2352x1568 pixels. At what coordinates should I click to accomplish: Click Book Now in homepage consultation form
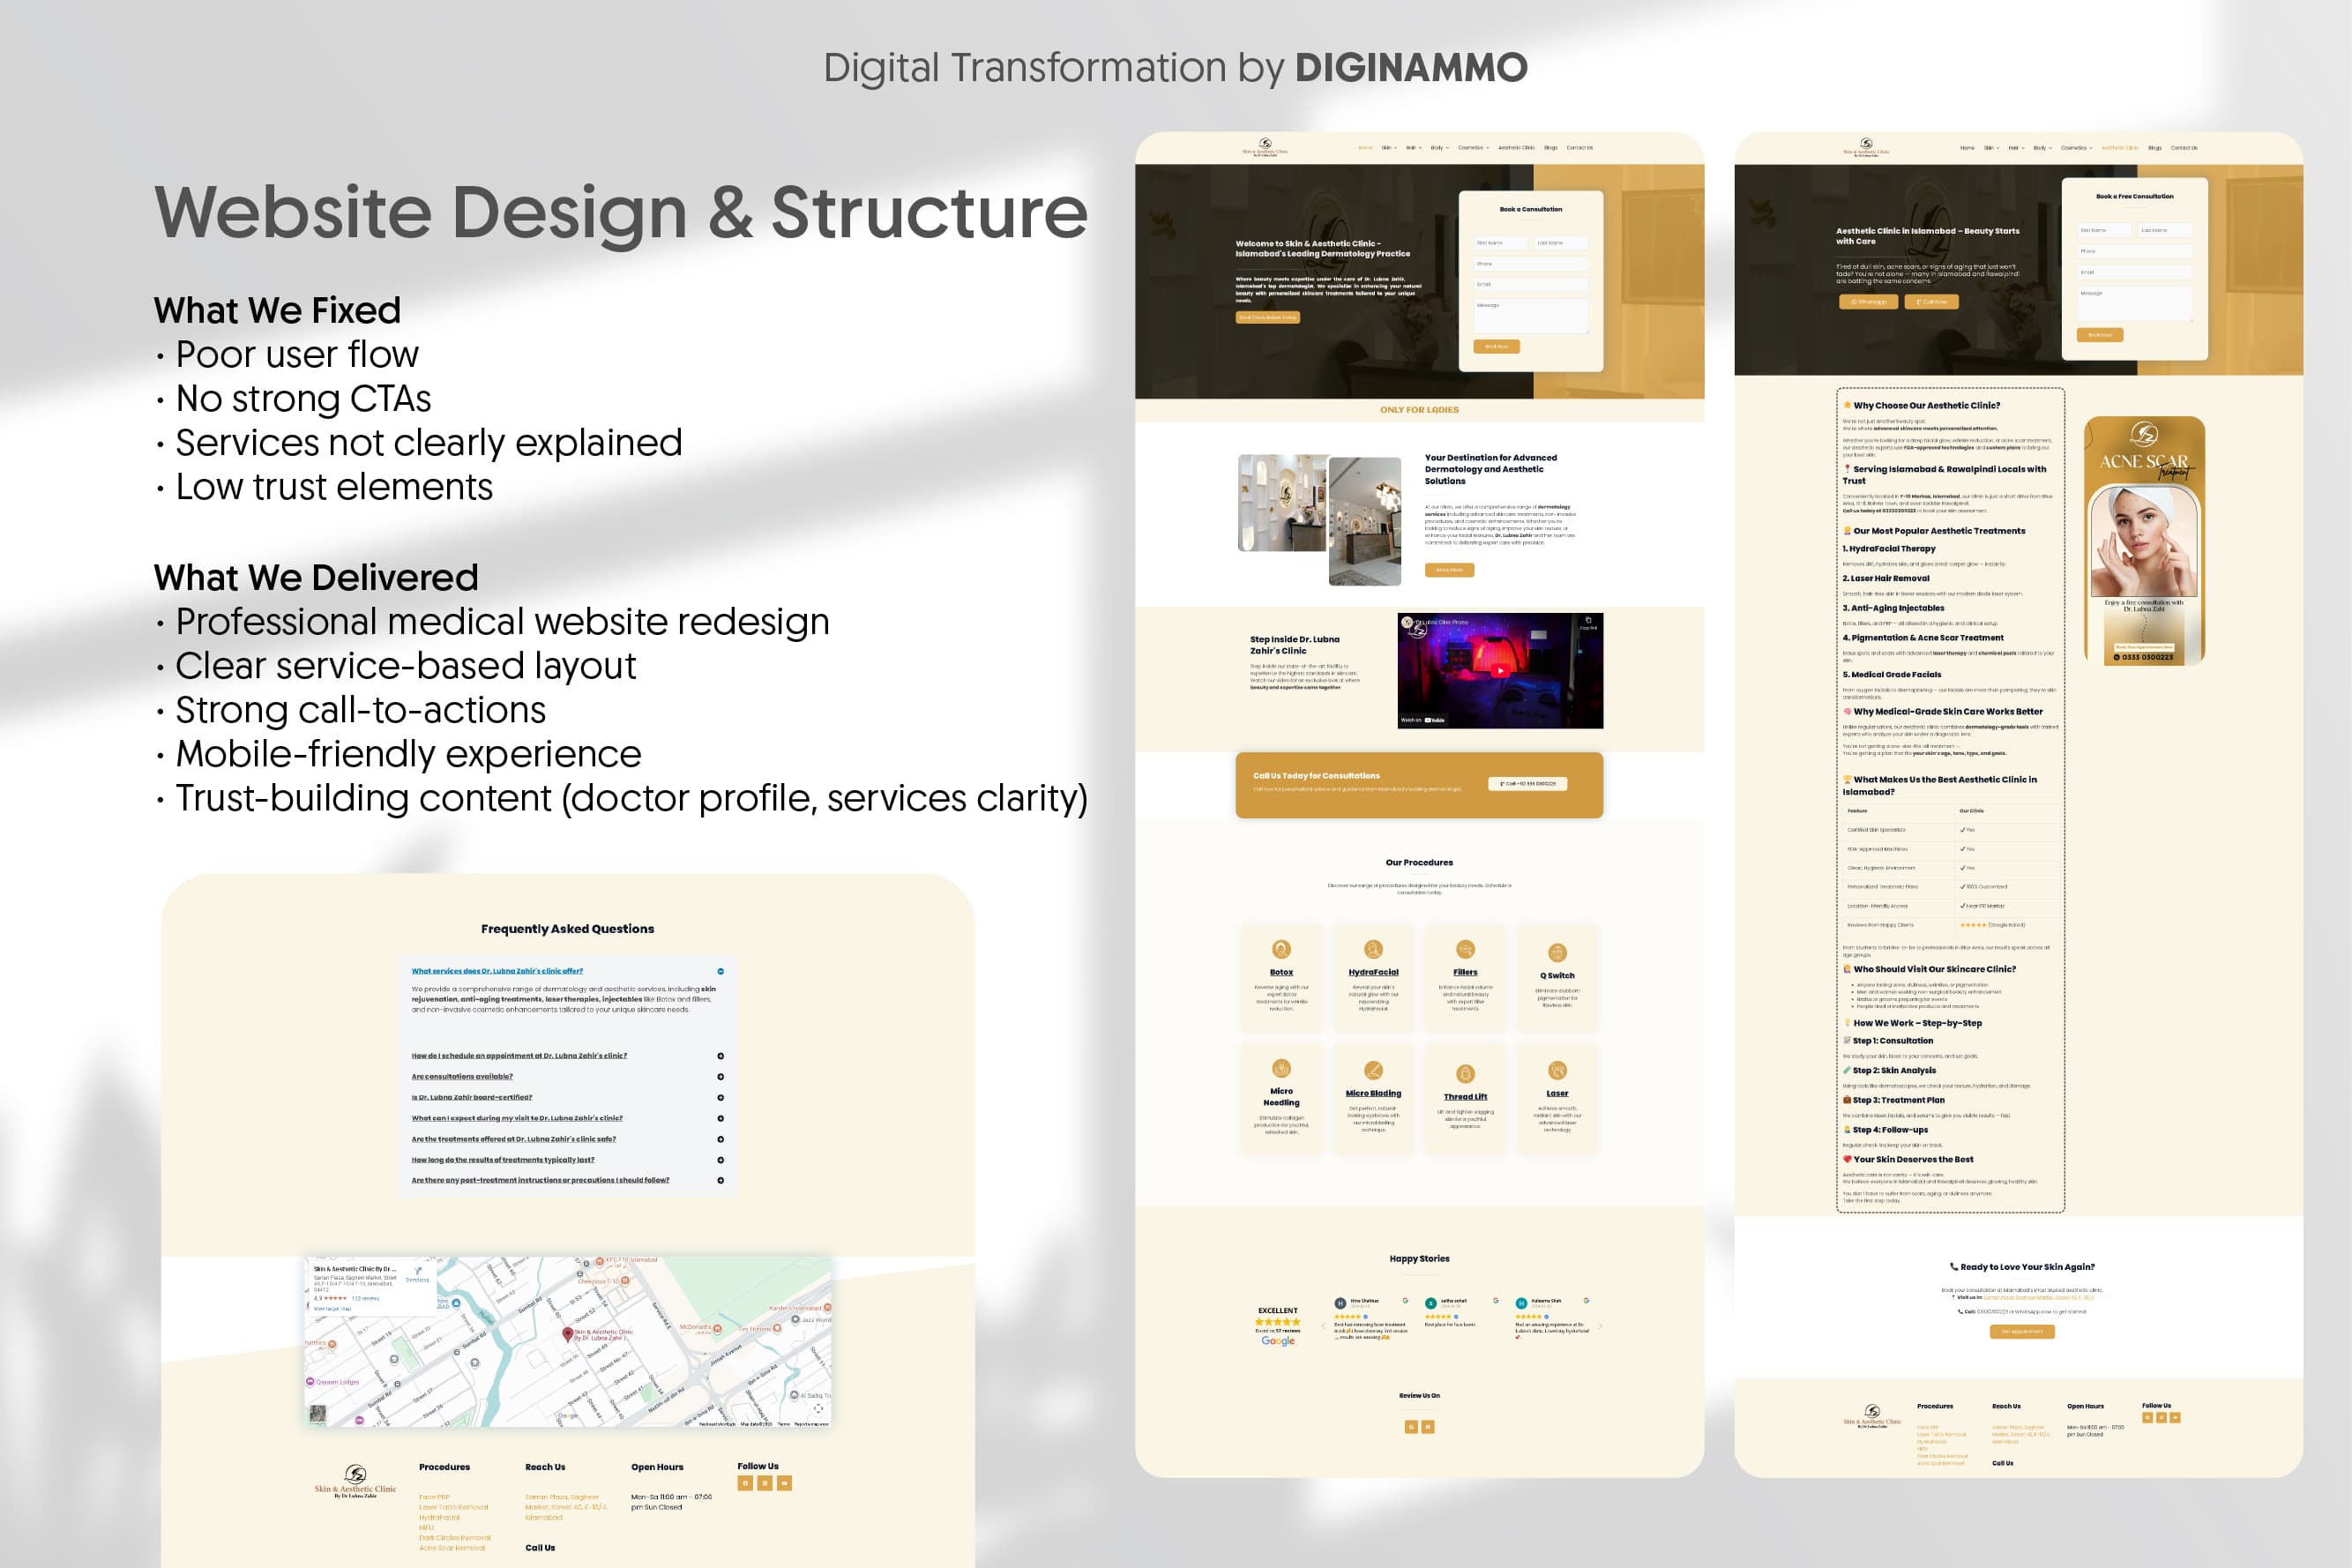click(1496, 347)
